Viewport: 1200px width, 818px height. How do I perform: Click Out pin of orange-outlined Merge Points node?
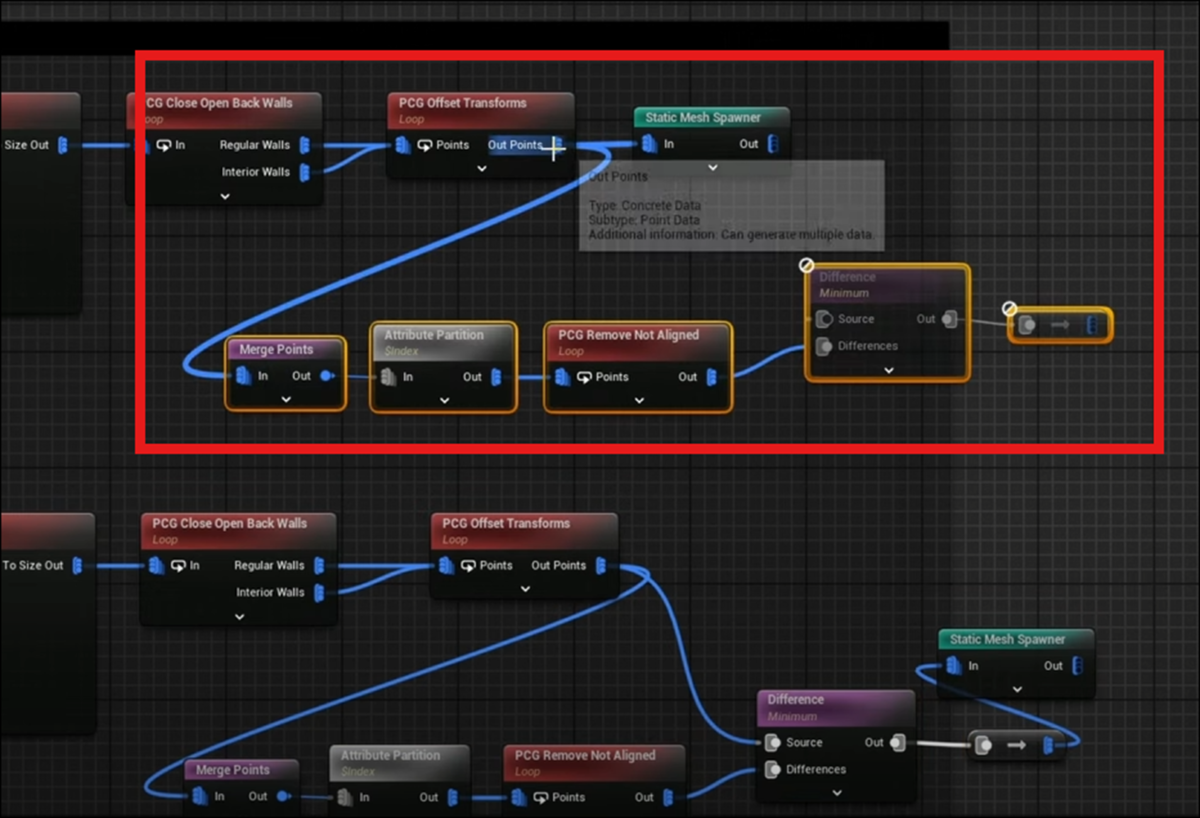click(x=328, y=376)
